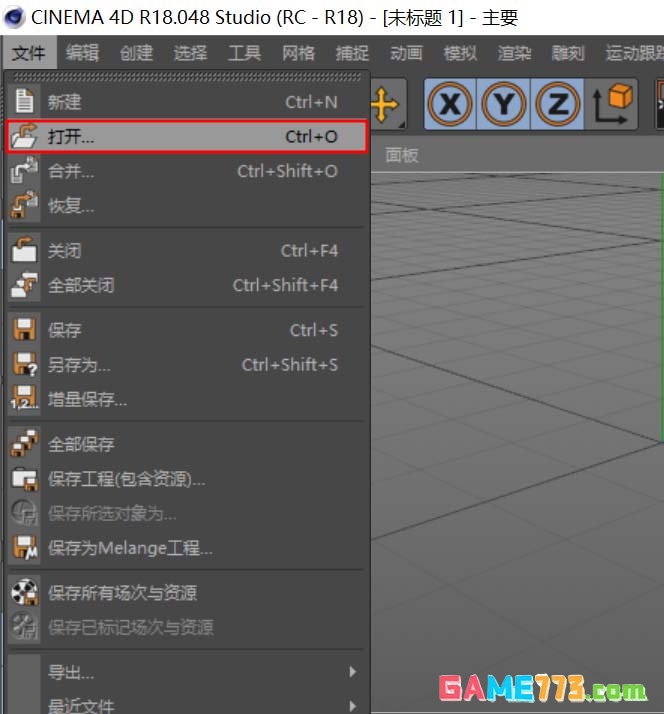Choose 另存为... menu entry

(186, 364)
